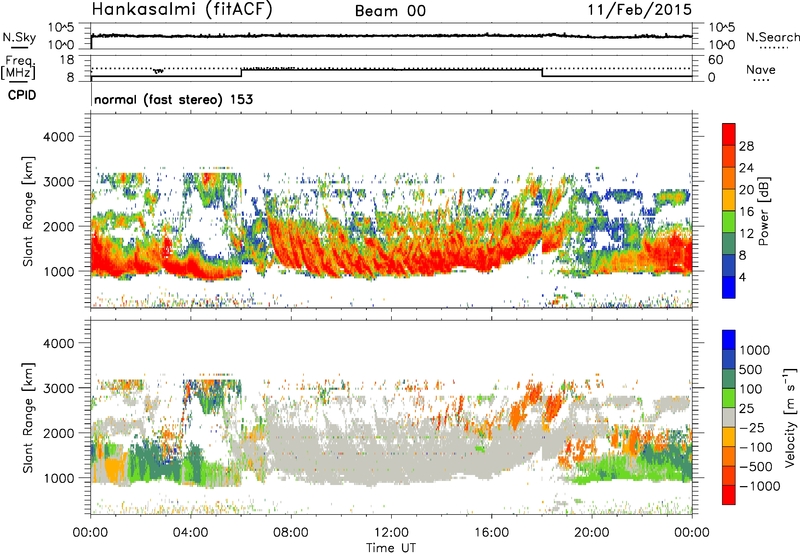Pick the gray velocity colorbar segment
The width and height of the screenshot is (800, 554).
729,417
